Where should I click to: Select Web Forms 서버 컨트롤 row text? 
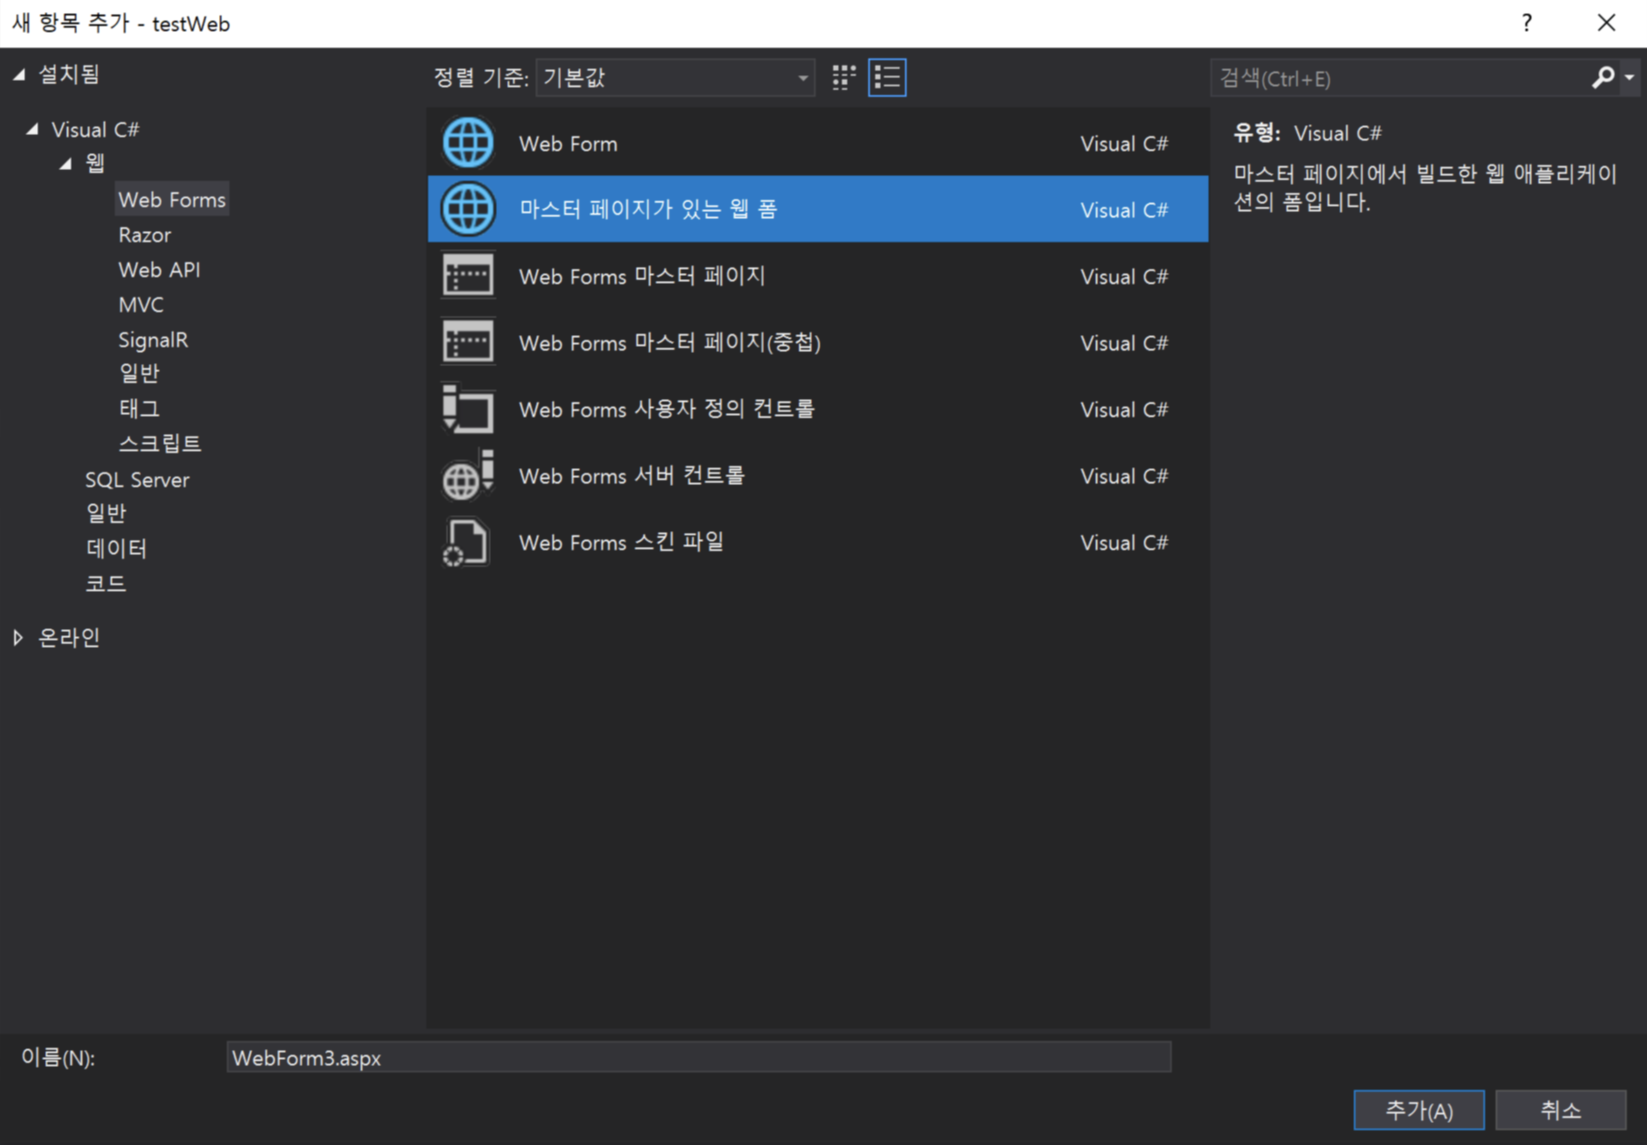pos(632,475)
